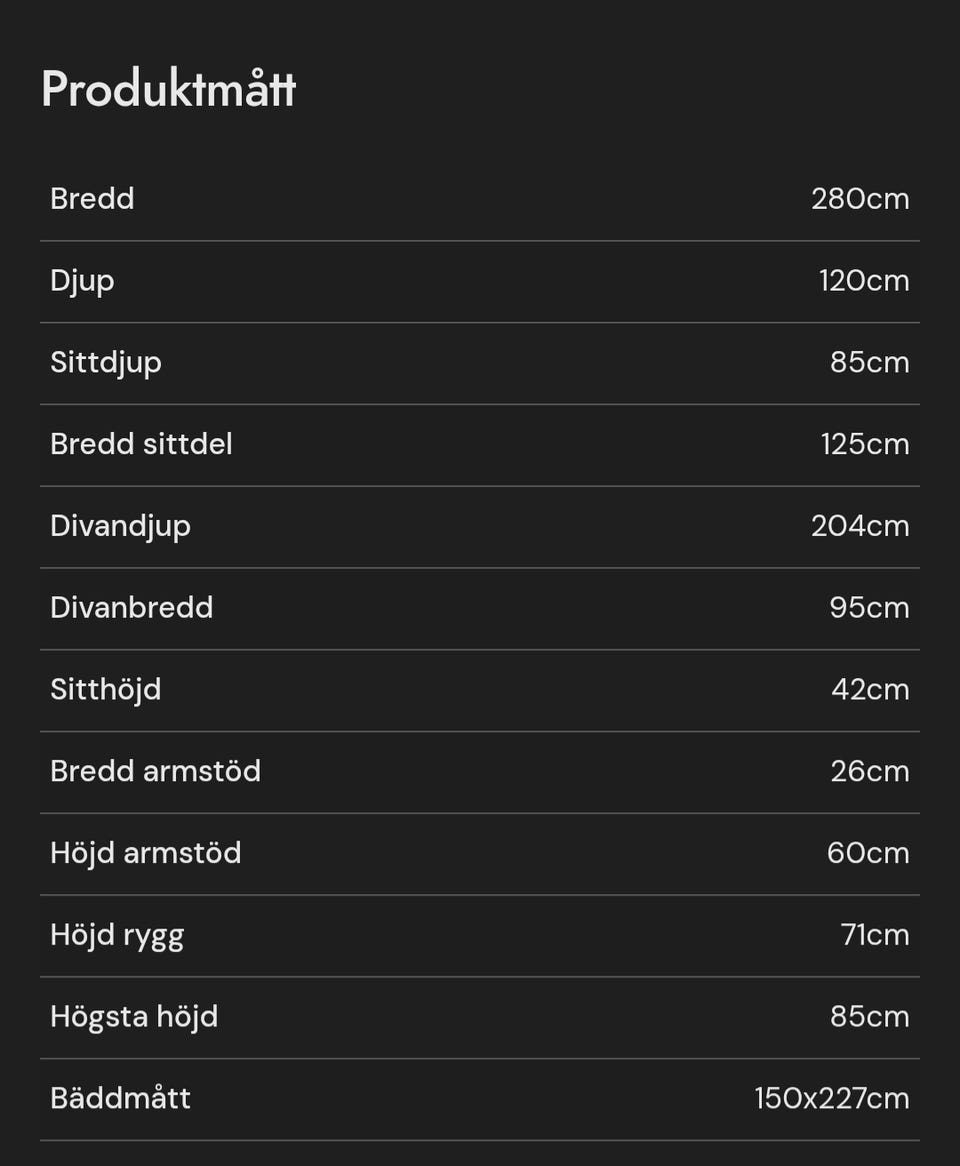Select the Divandjup row label
Viewport: 960px width, 1166px height.
120,526
